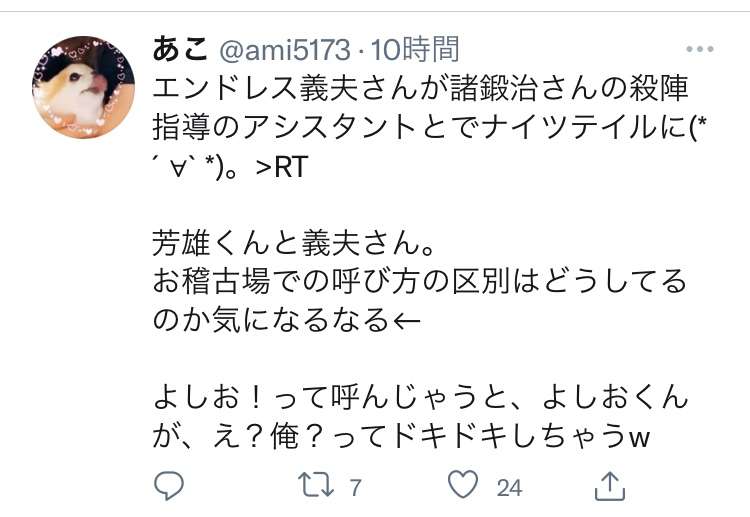The width and height of the screenshot is (750, 517).
Task: View likes by clicking the count 24
Action: tap(509, 488)
